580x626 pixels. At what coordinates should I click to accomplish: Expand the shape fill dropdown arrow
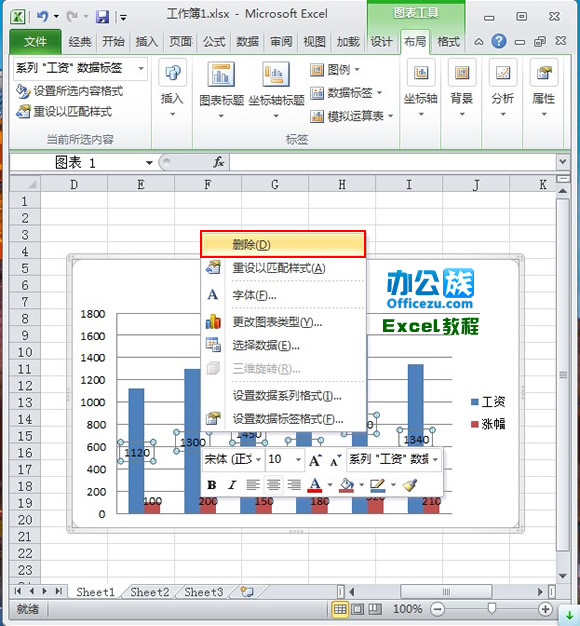coord(361,485)
